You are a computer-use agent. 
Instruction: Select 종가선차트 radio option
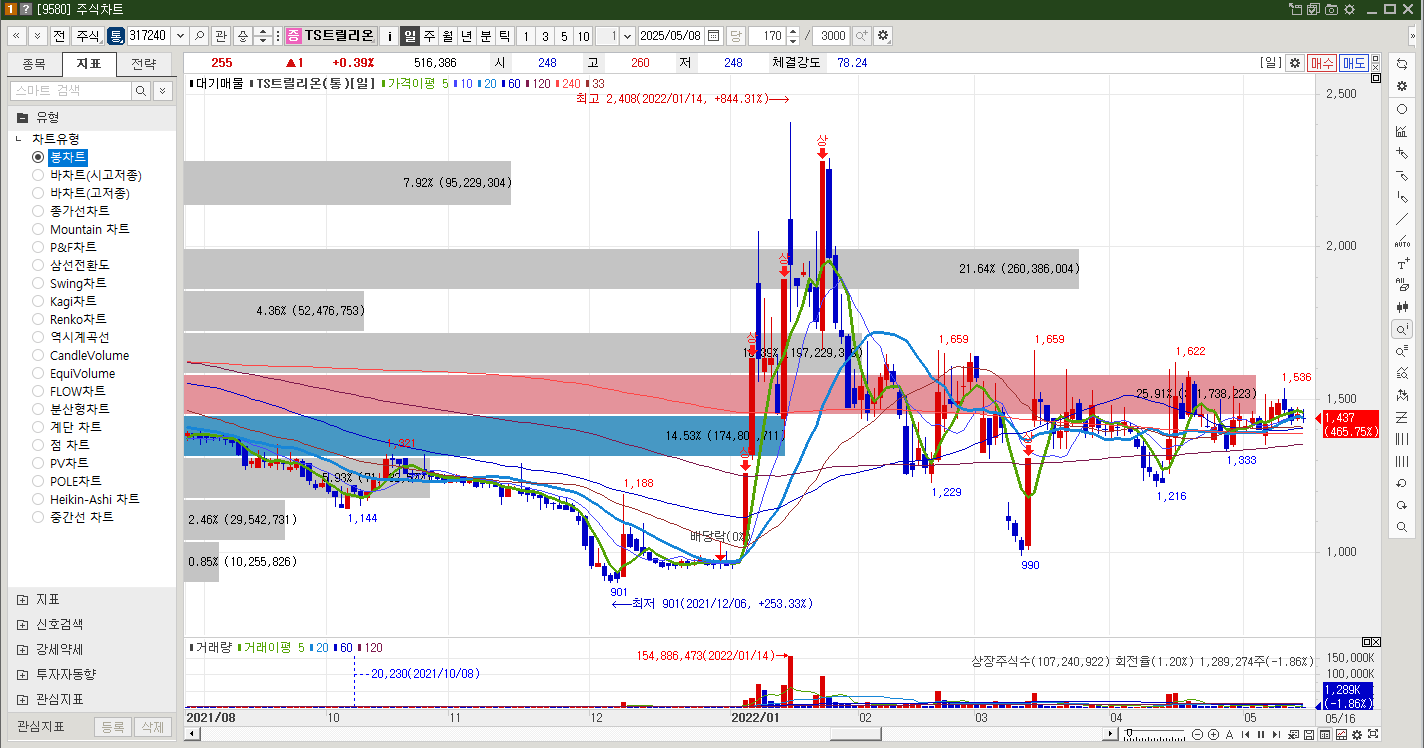tap(71, 211)
